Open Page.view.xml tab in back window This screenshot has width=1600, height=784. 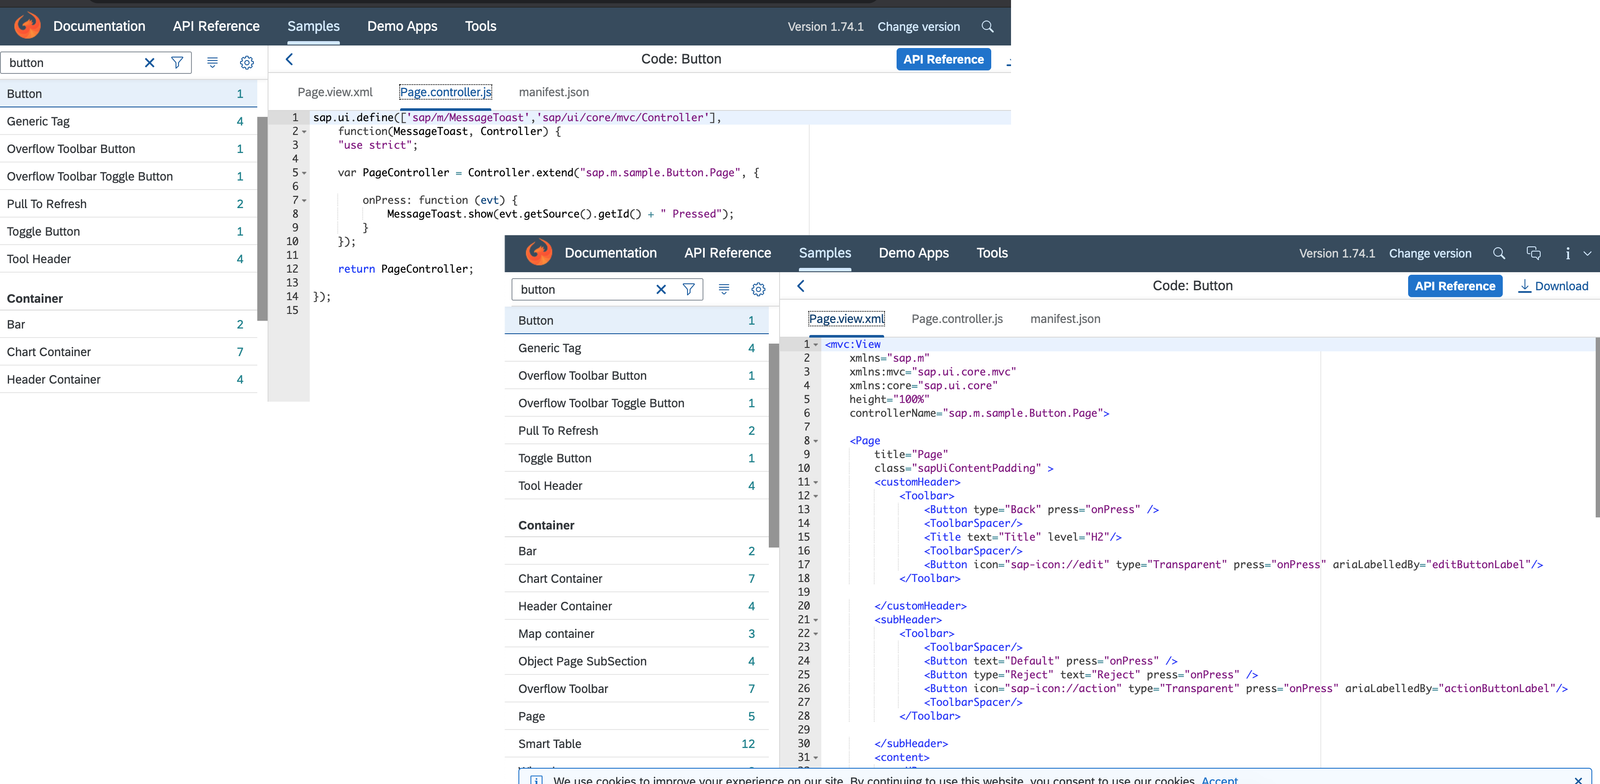[x=335, y=92]
